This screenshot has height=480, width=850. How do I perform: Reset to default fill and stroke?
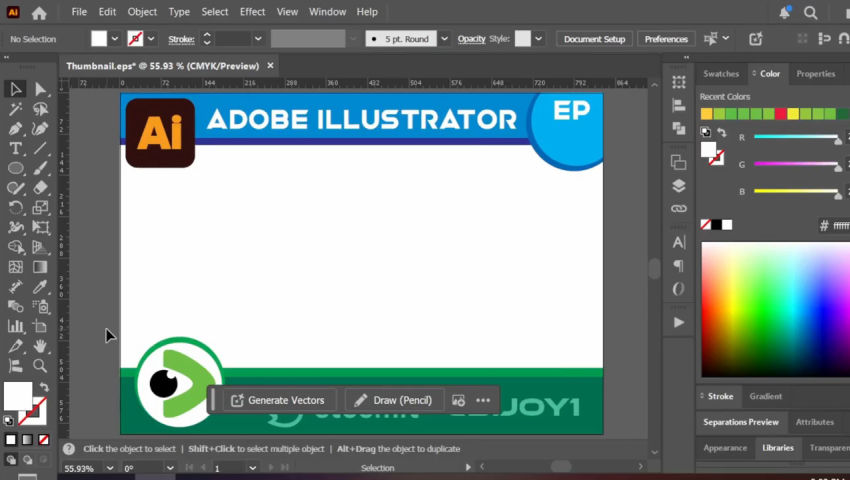(x=8, y=420)
